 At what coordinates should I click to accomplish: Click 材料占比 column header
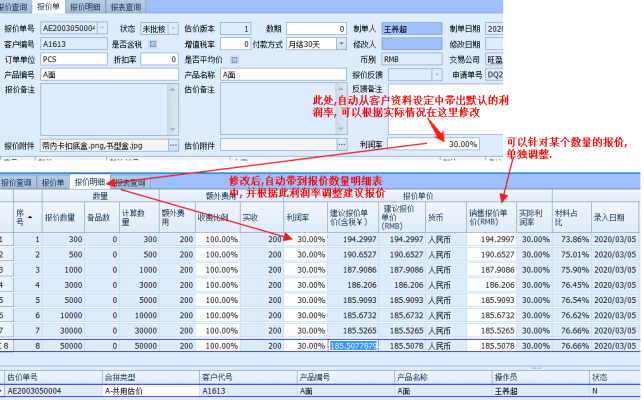[x=572, y=217]
